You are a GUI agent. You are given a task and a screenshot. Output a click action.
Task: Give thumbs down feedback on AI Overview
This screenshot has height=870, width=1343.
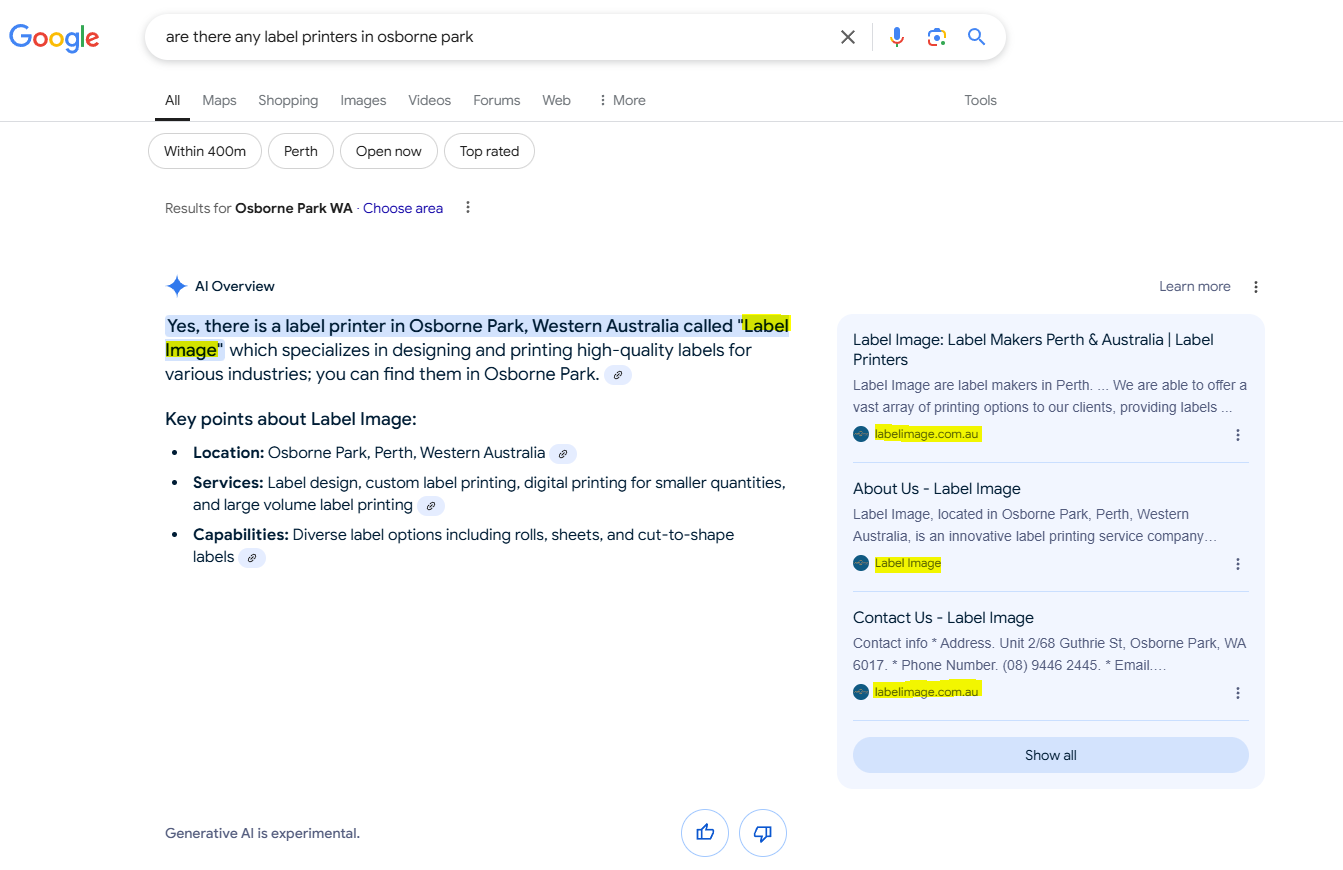pos(763,832)
